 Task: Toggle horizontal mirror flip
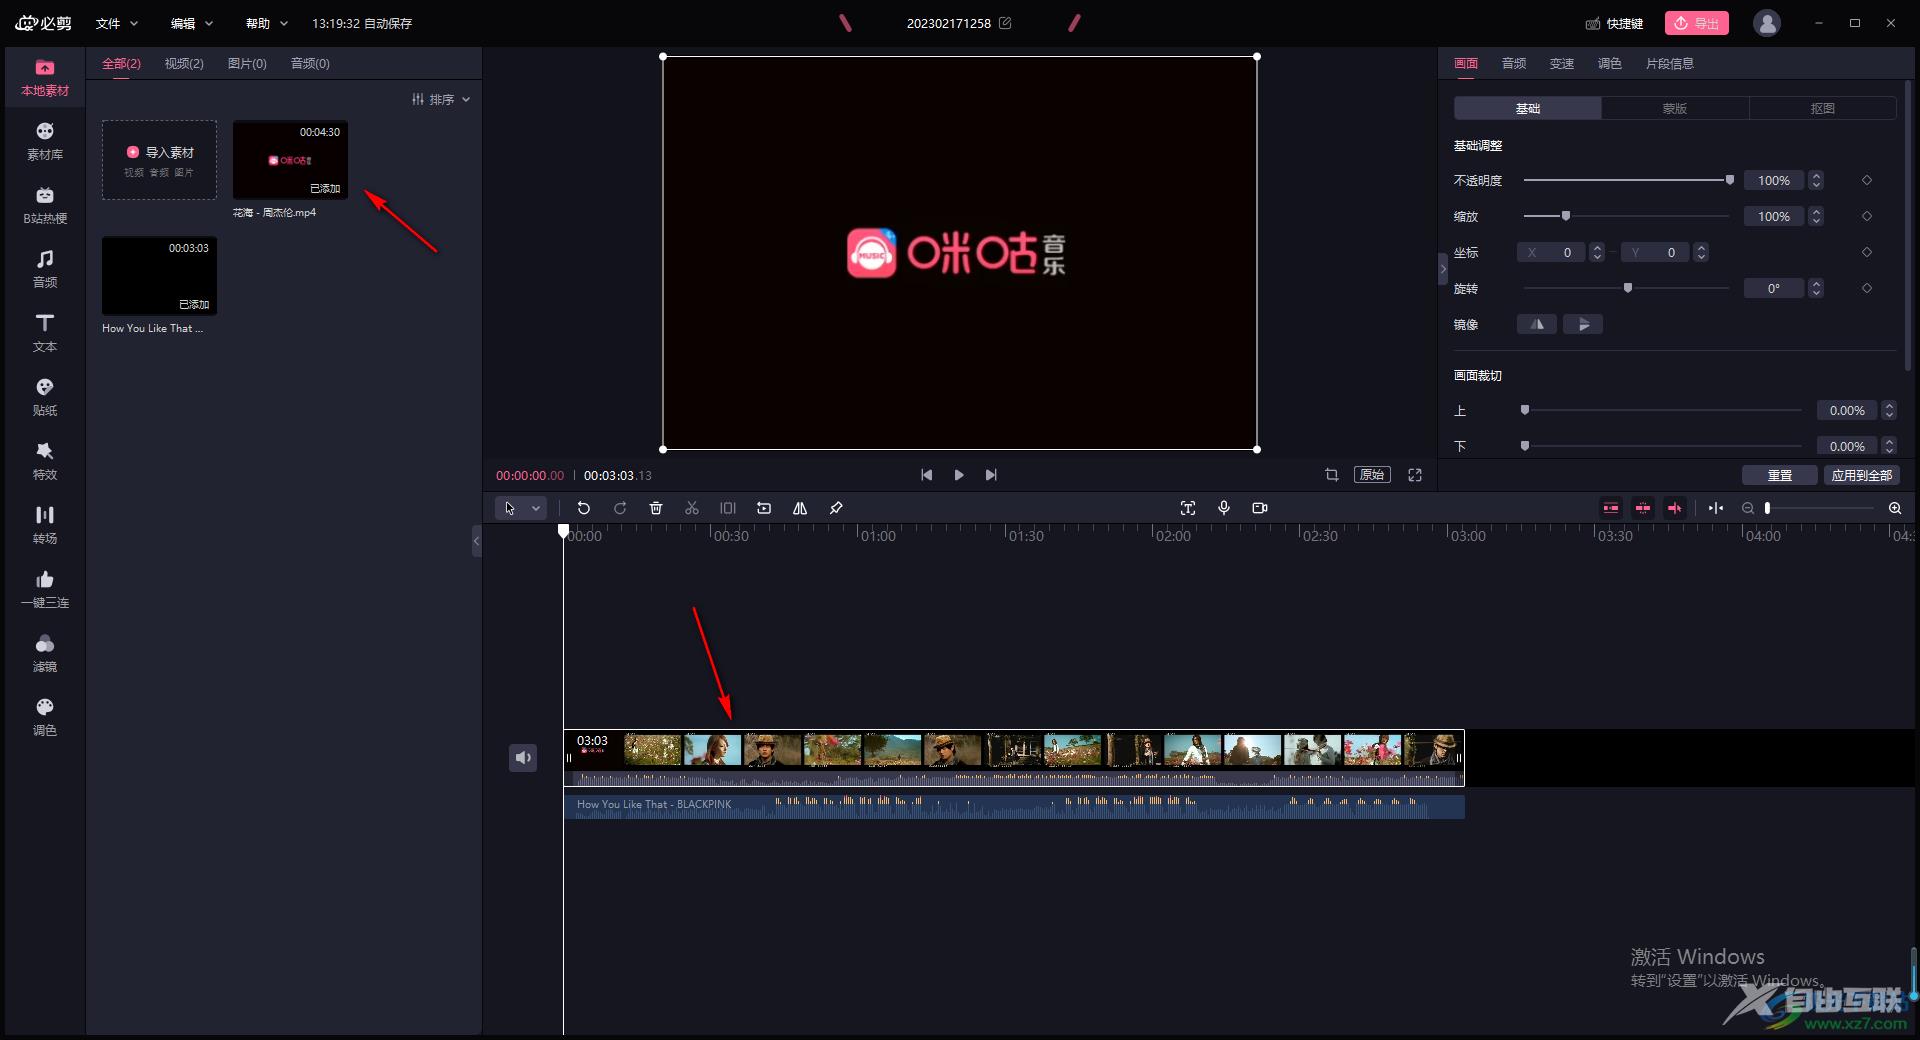click(x=1537, y=324)
